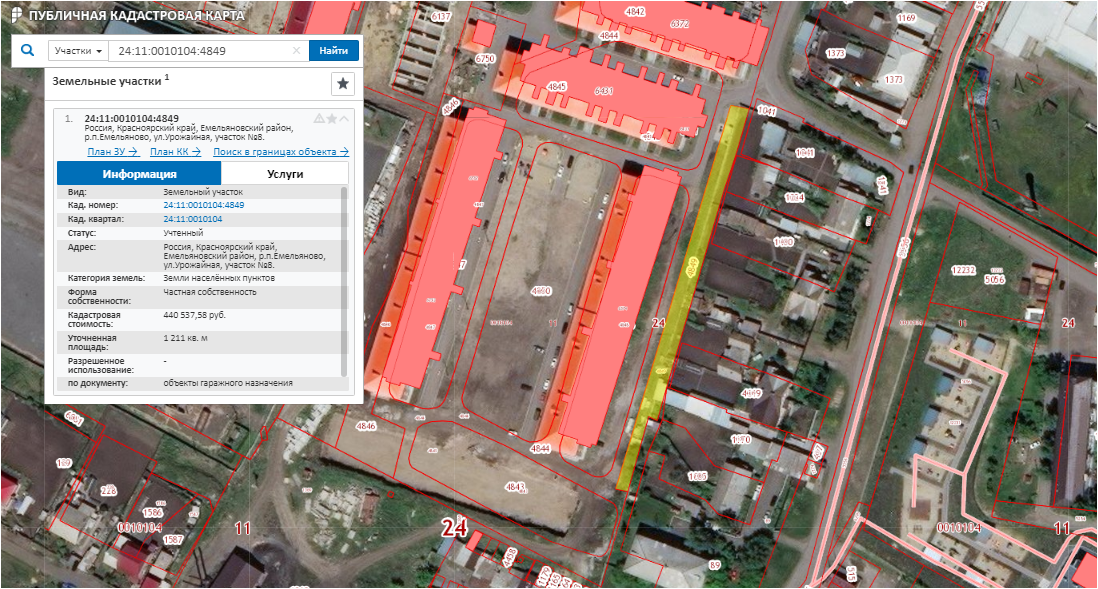Switch to the Информация tab
The width and height of the screenshot is (1098, 589).
(139, 173)
